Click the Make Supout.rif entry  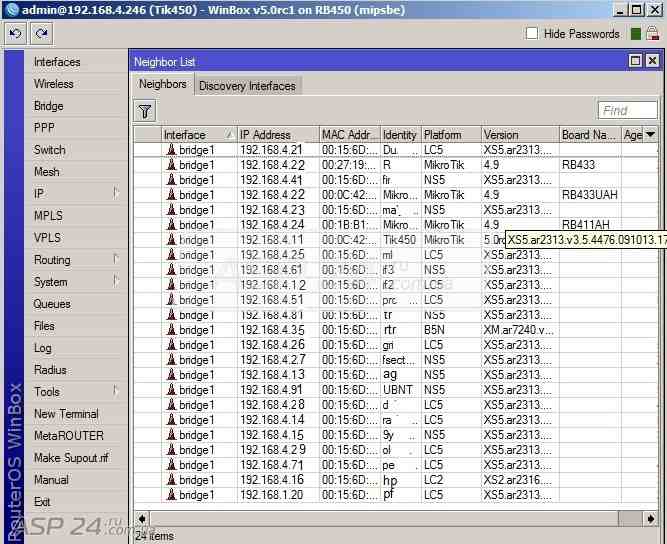pos(71,458)
